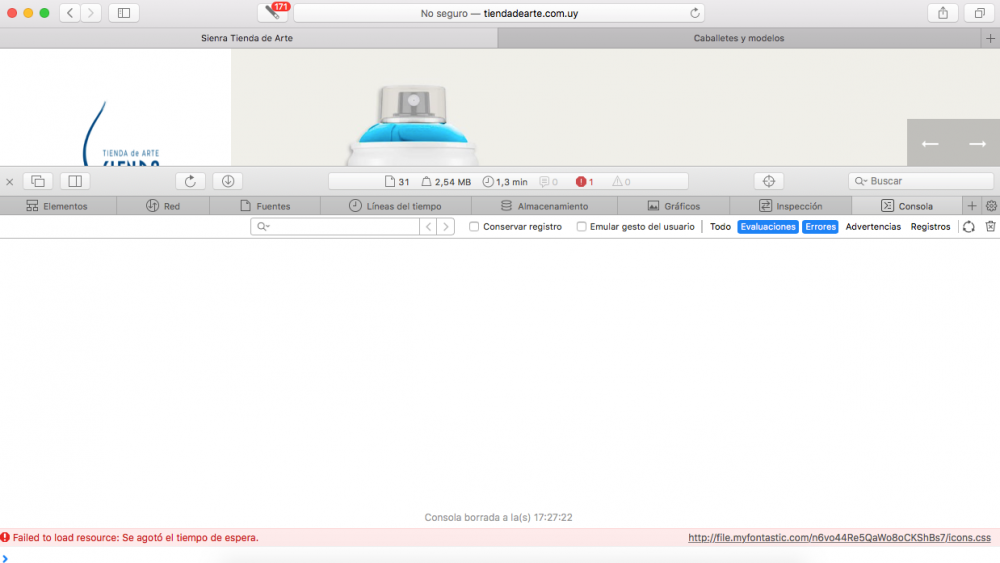Detach inspector into separate window
The height and width of the screenshot is (563, 1000).
[x=38, y=181]
